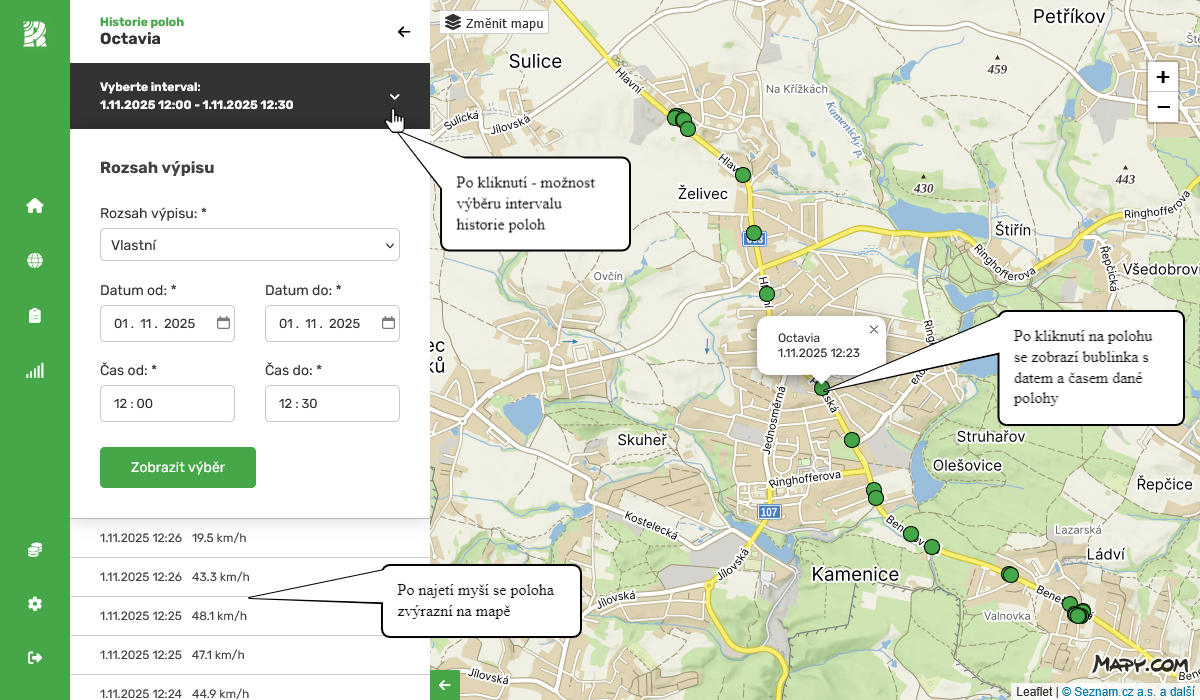Click the home icon in the sidebar
This screenshot has width=1200, height=700.
[x=35, y=206]
